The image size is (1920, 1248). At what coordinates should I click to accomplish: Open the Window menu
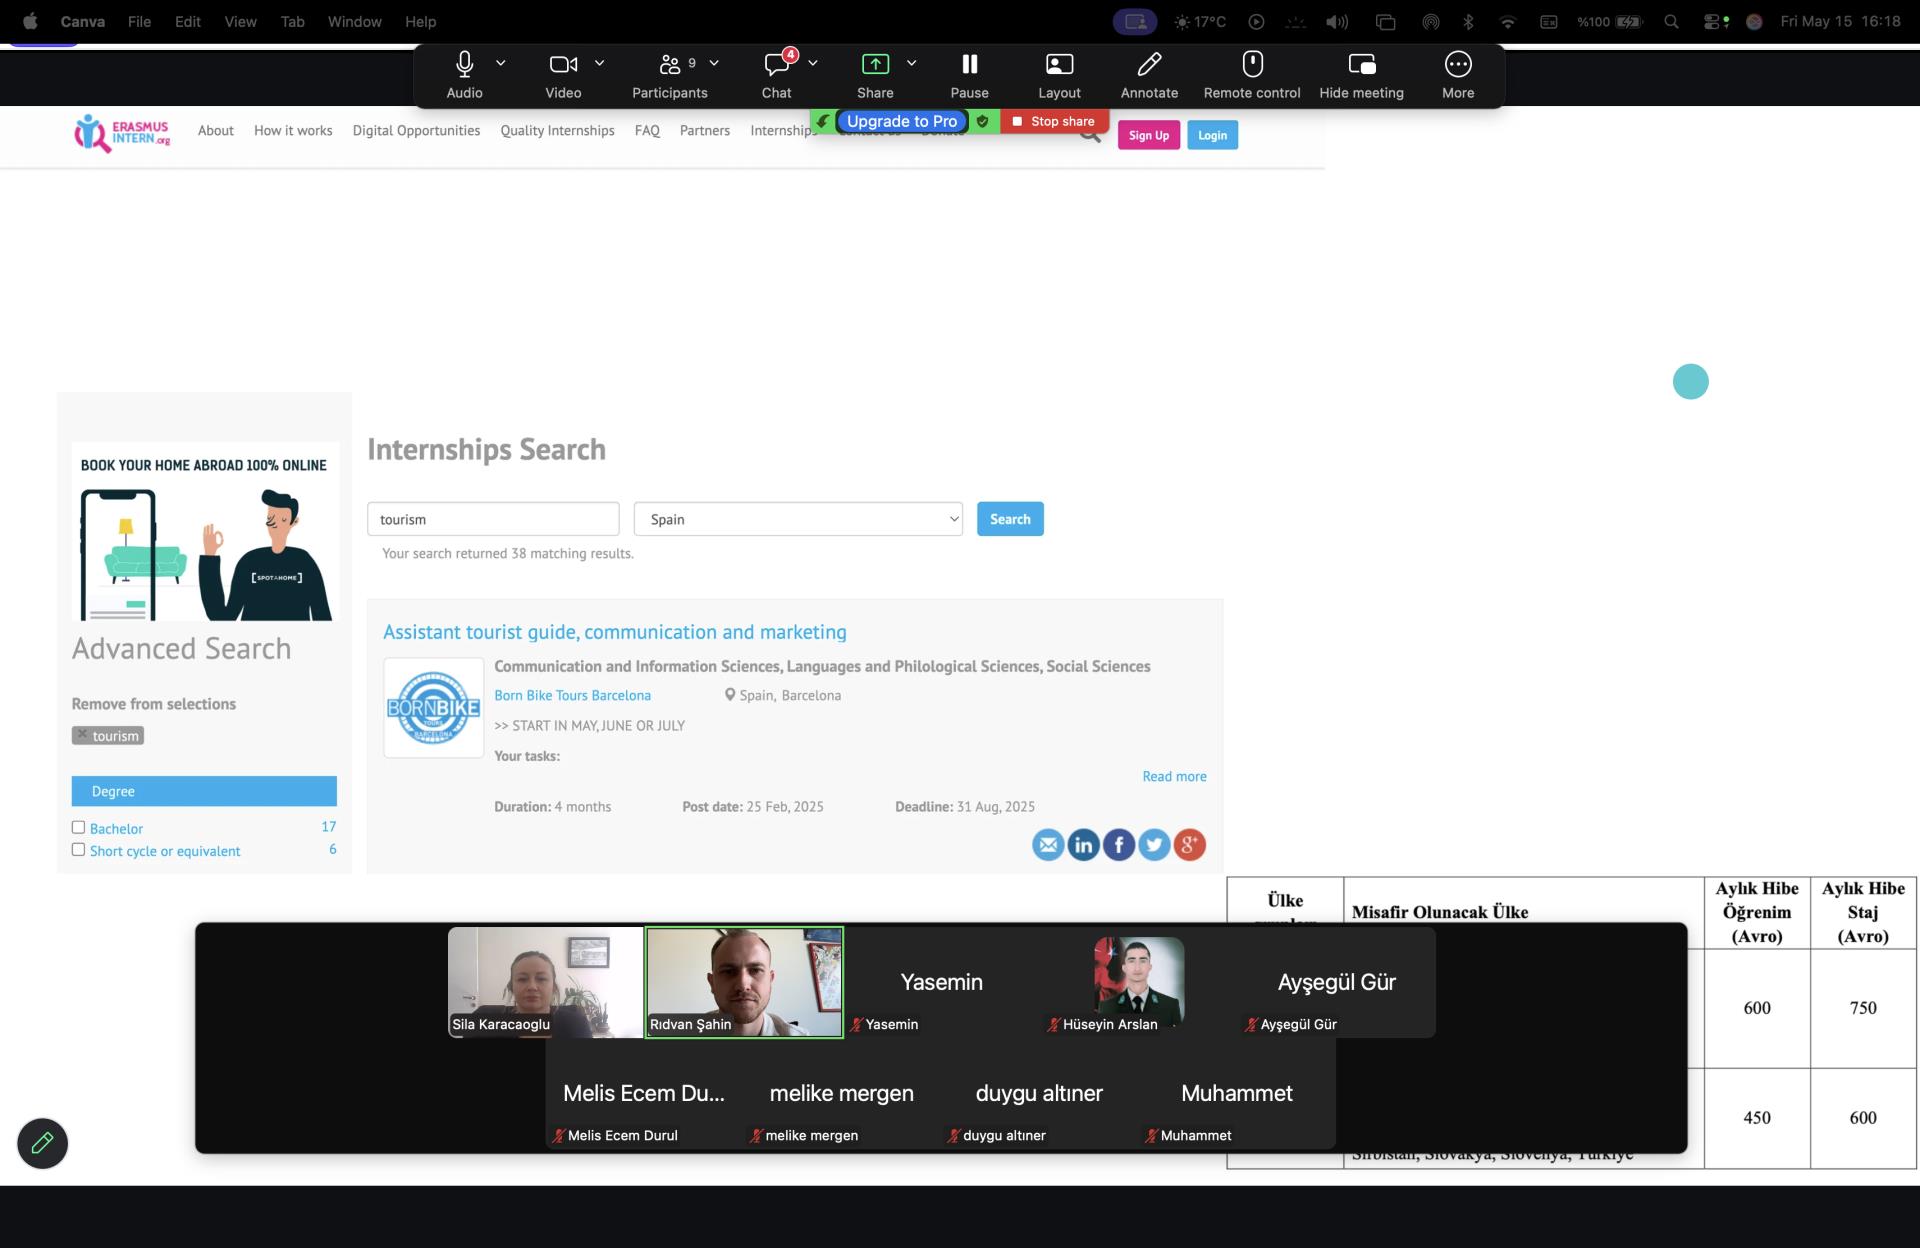coord(354,21)
